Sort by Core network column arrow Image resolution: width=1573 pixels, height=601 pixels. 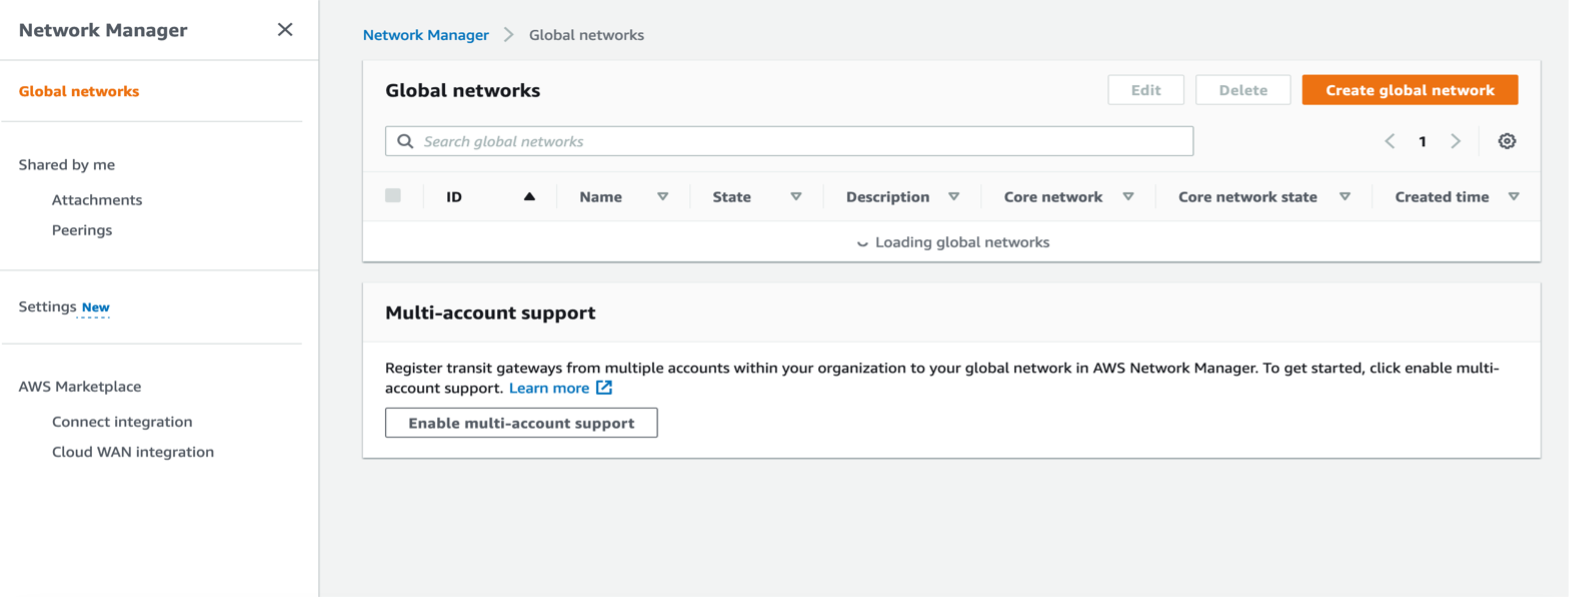[x=1128, y=197]
